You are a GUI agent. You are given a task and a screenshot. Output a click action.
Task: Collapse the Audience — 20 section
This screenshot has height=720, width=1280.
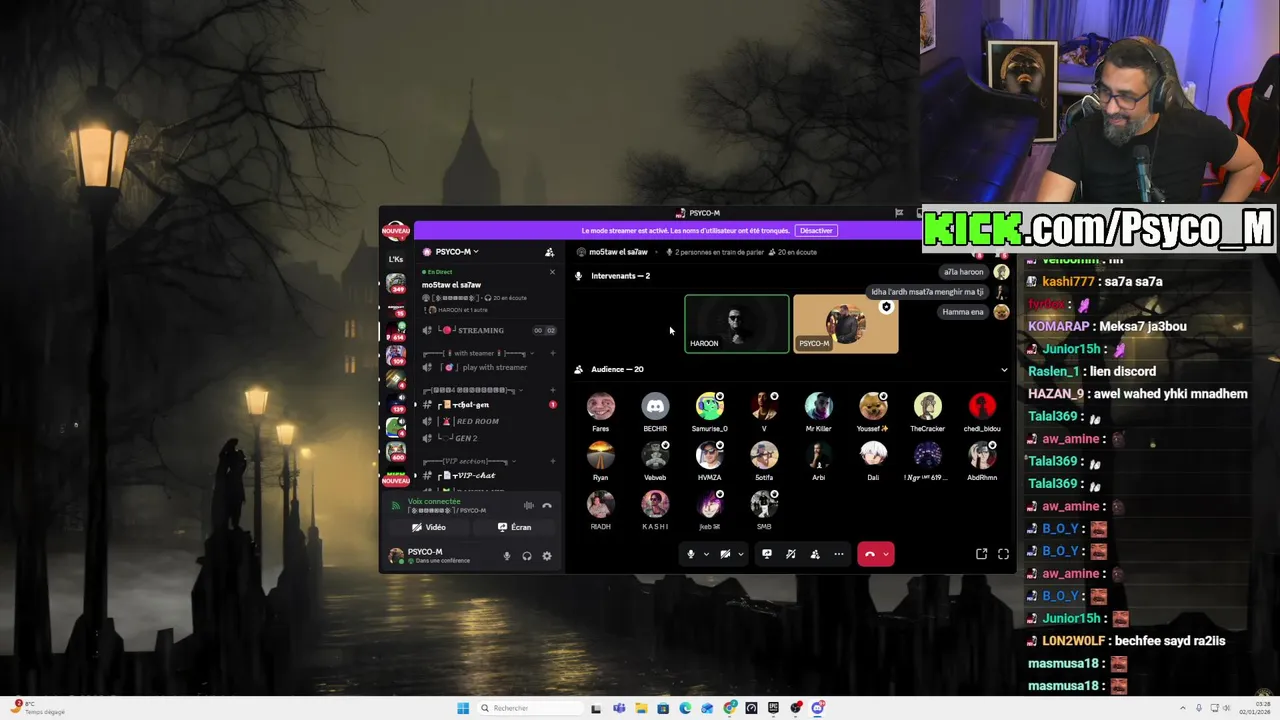[x=1004, y=370]
